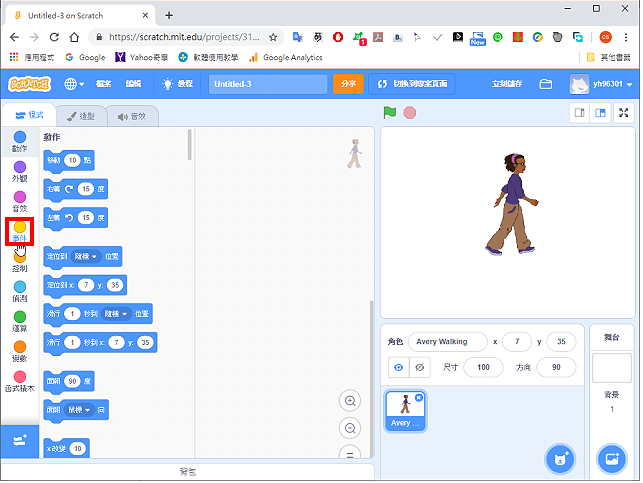643x483 pixels.
Task: Reload the browser page
Action: point(54,37)
